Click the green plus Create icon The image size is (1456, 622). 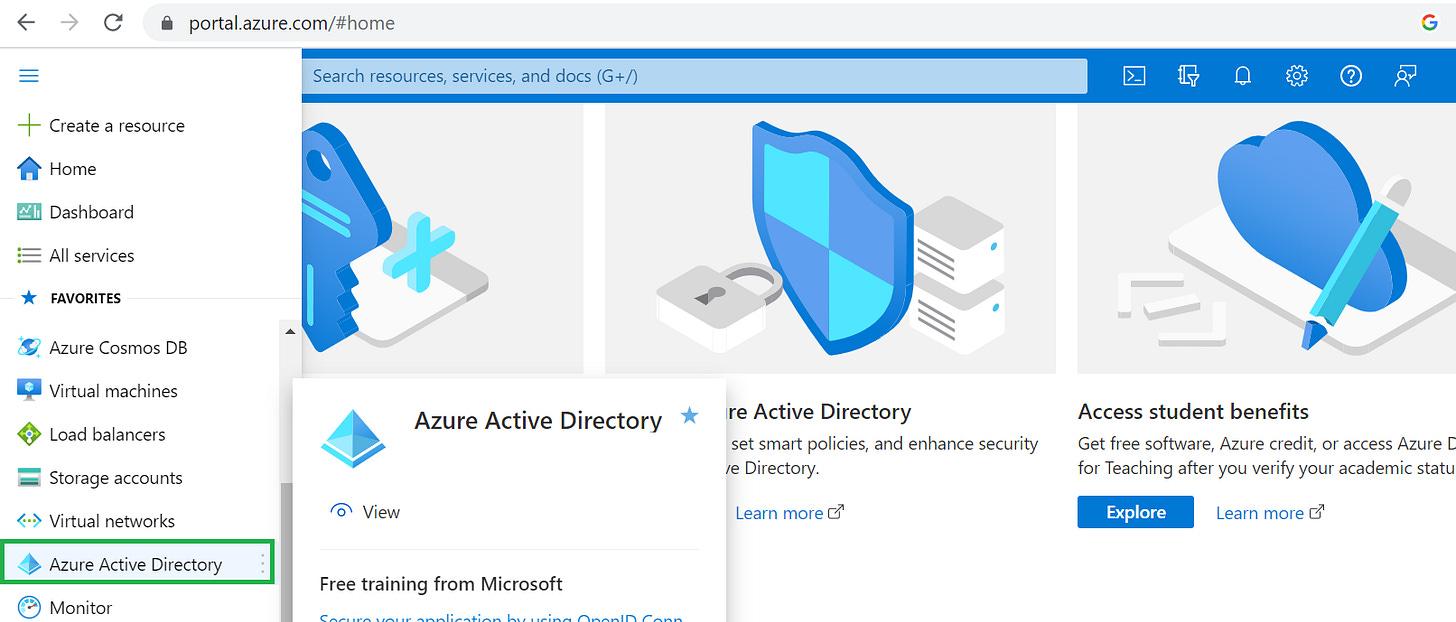pos(29,125)
